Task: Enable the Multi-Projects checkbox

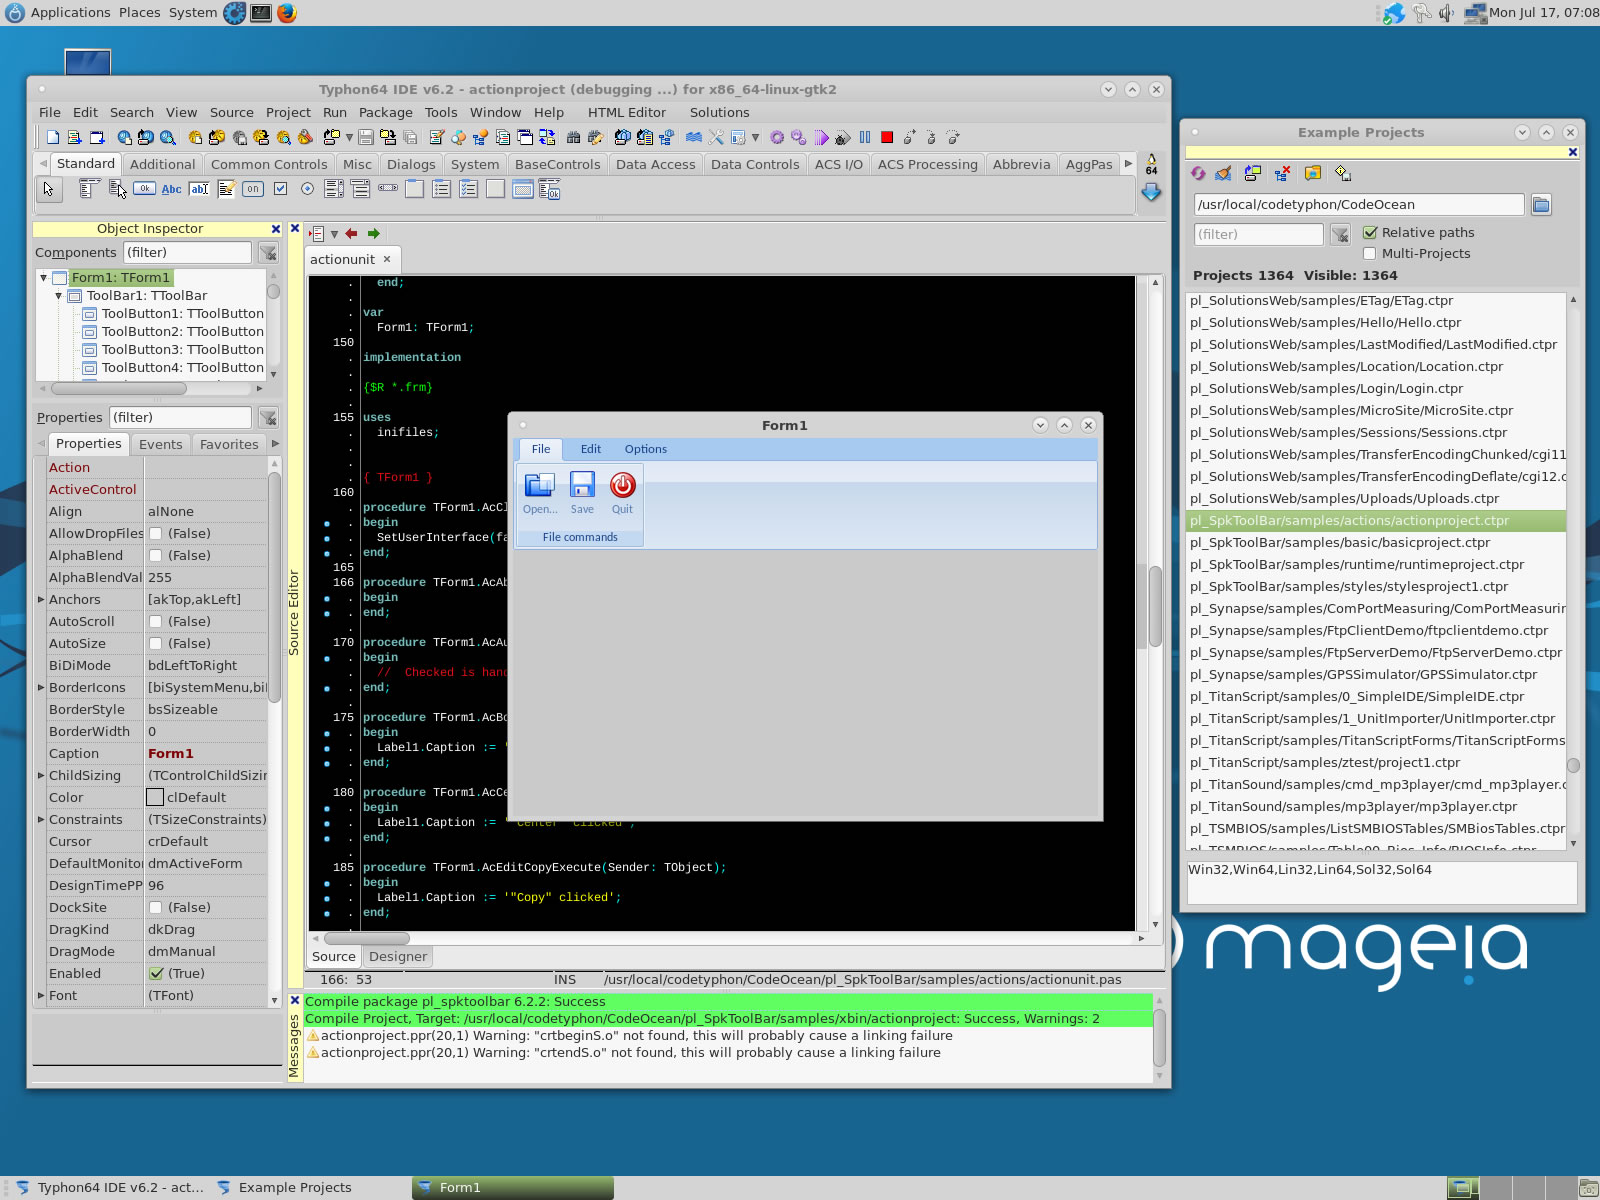Action: [1370, 254]
